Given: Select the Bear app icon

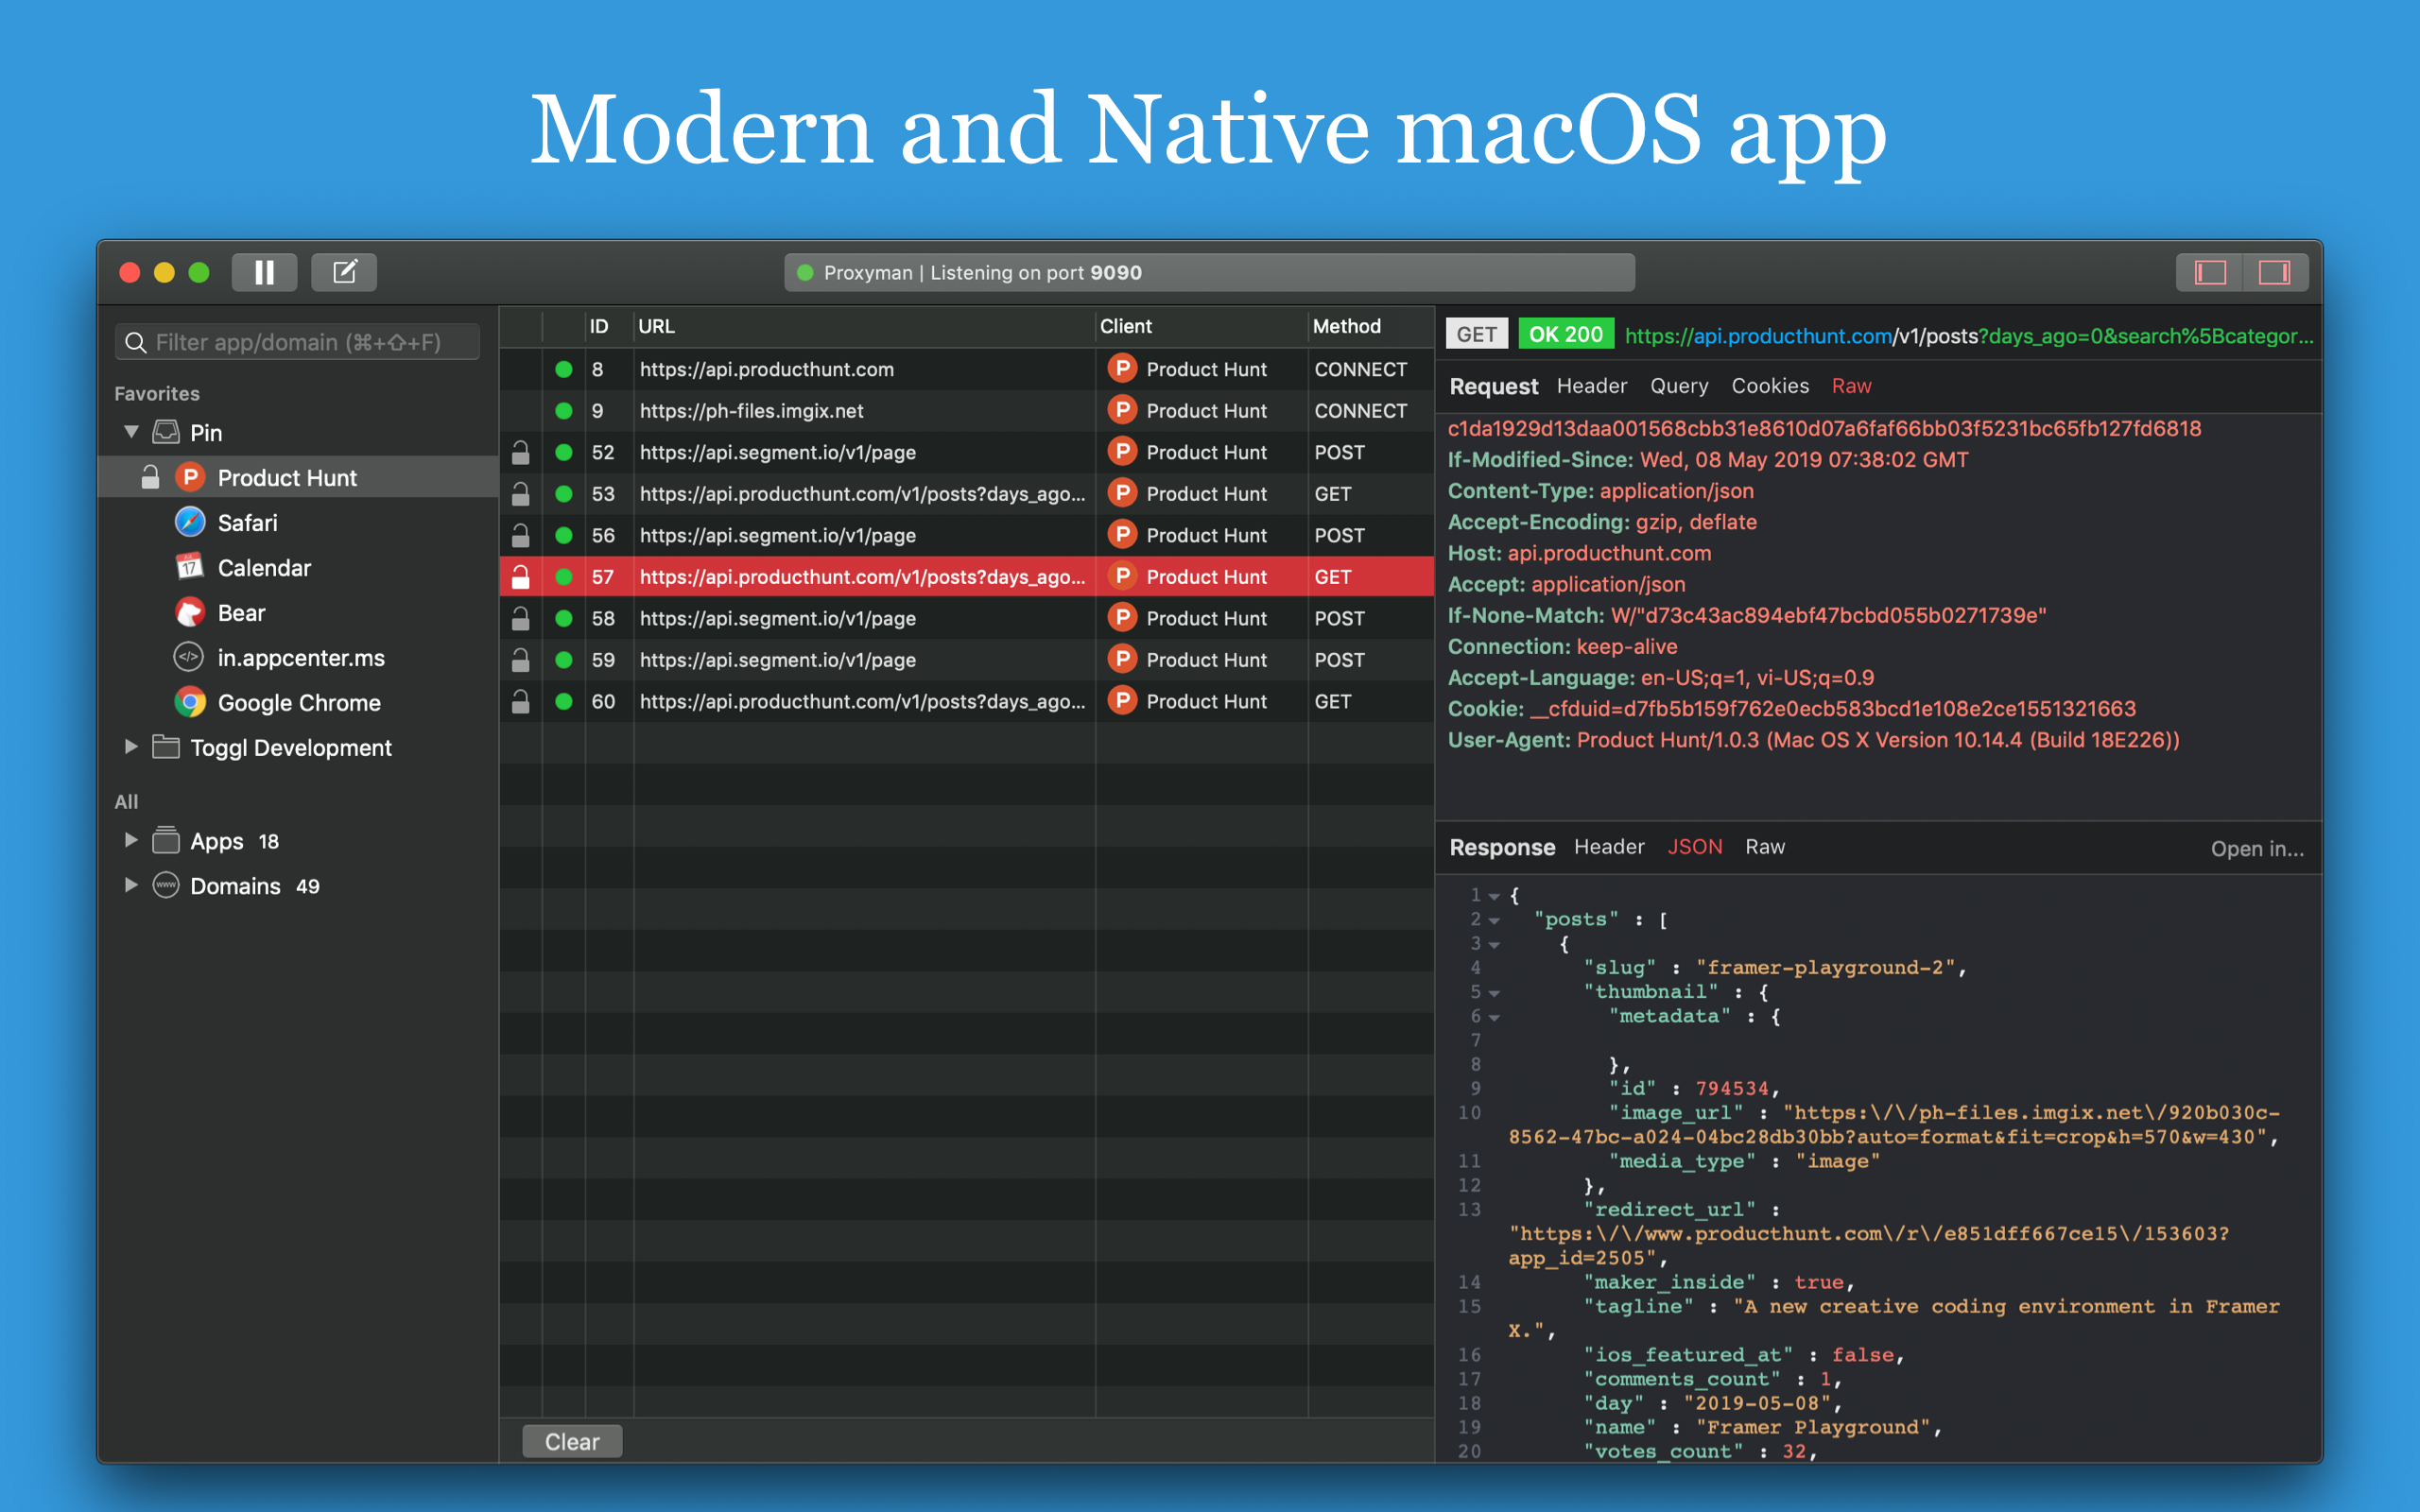Looking at the screenshot, I should pyautogui.click(x=190, y=613).
